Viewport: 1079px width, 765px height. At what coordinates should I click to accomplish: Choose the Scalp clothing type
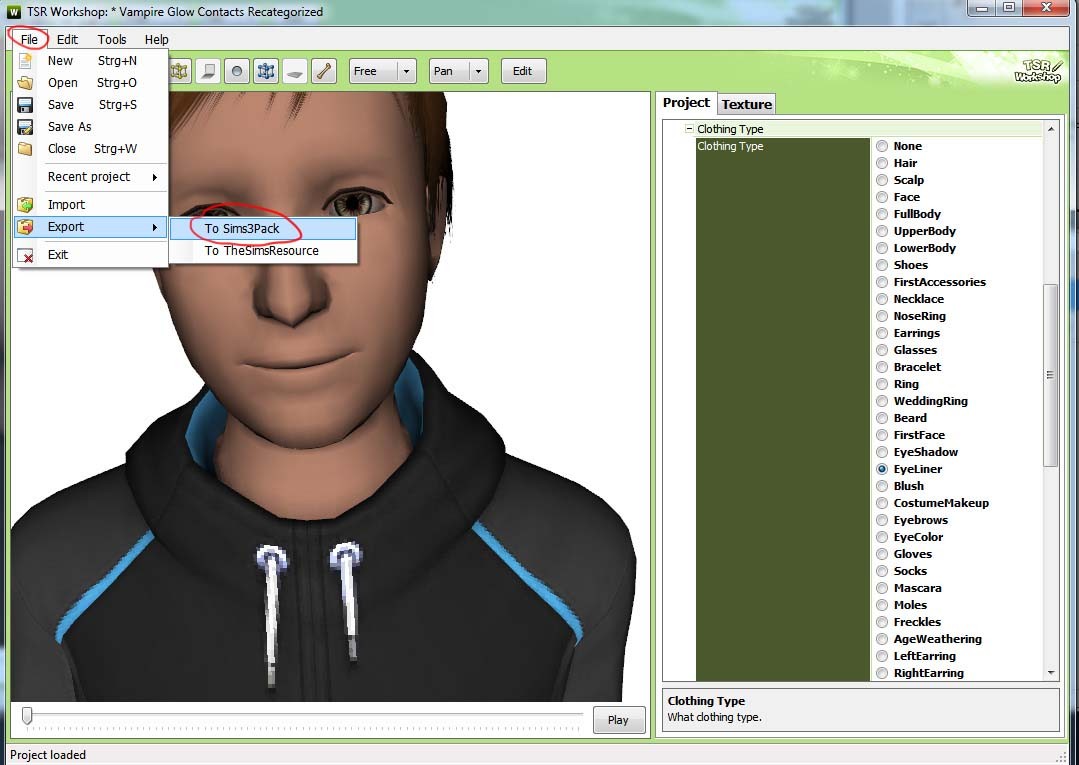click(x=882, y=180)
